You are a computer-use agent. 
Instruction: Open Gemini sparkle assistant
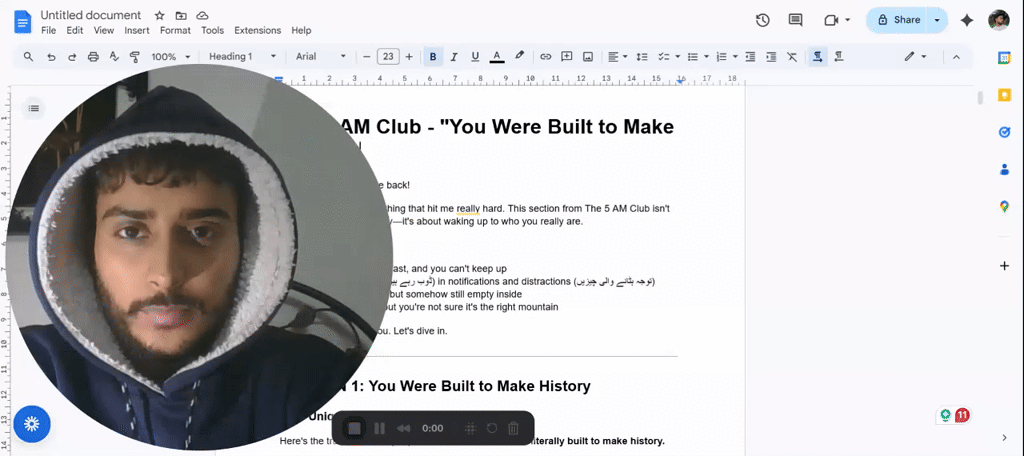[967, 20]
